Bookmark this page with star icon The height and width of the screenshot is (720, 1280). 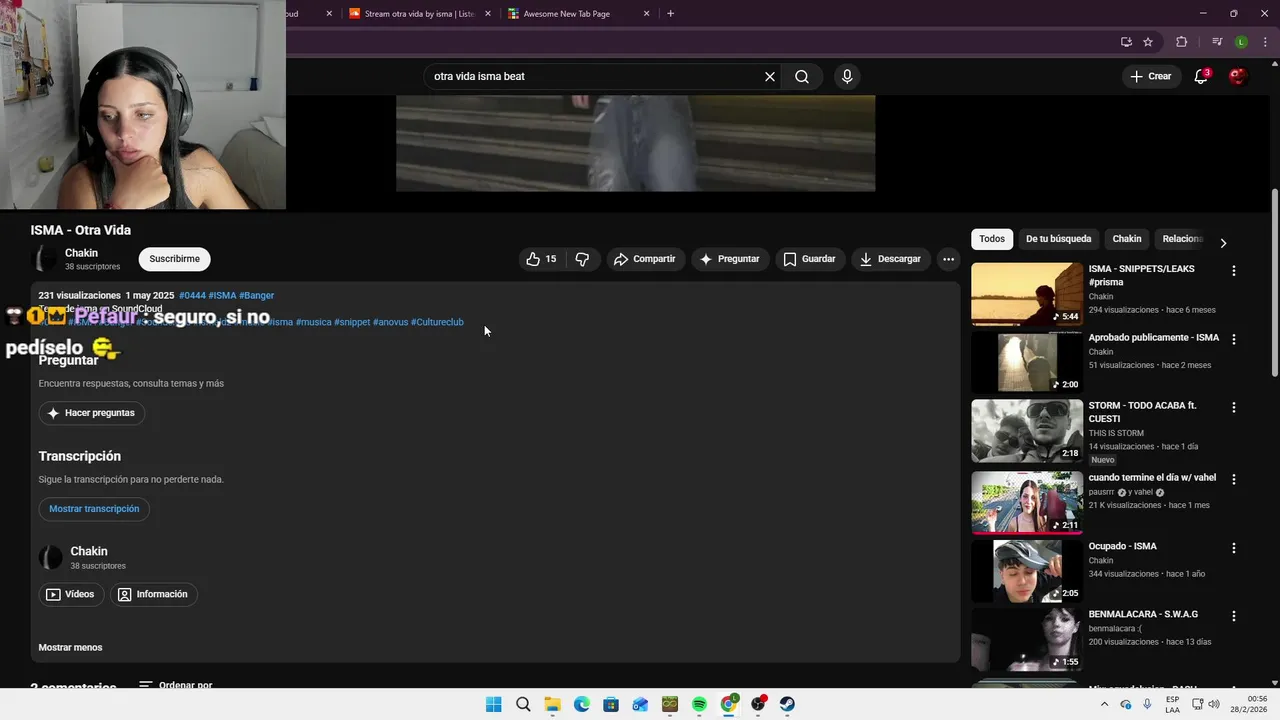pyautogui.click(x=1148, y=42)
